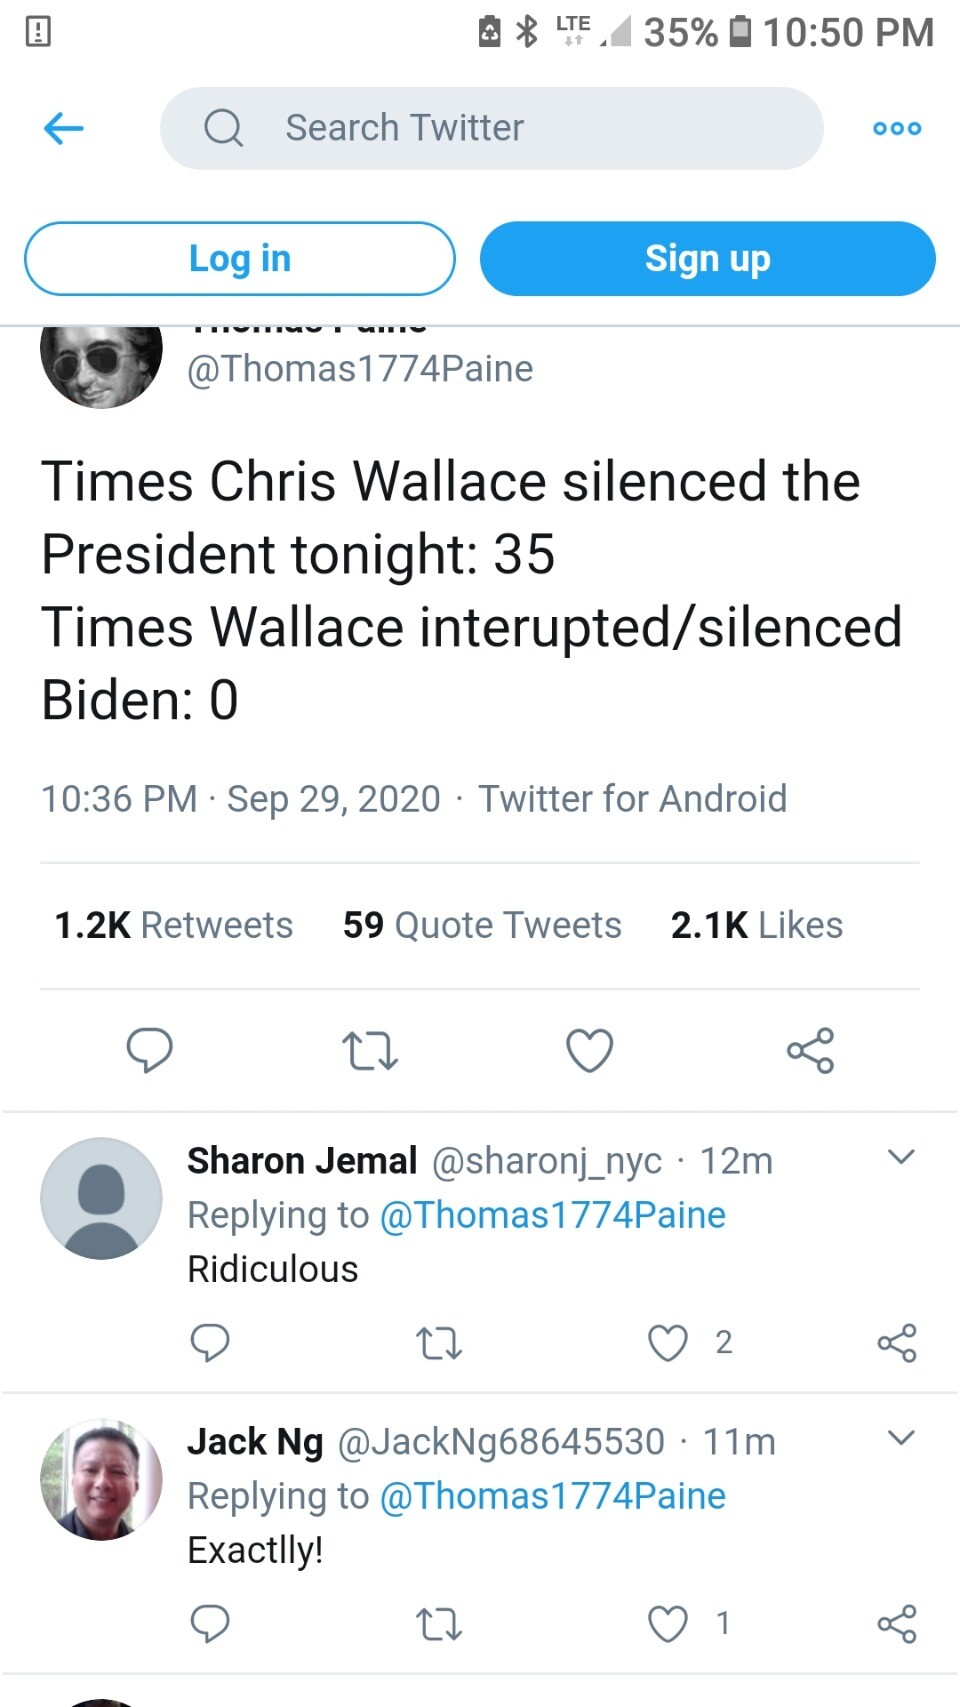960x1707 pixels.
Task: Share the main tweet
Action: (x=810, y=1050)
